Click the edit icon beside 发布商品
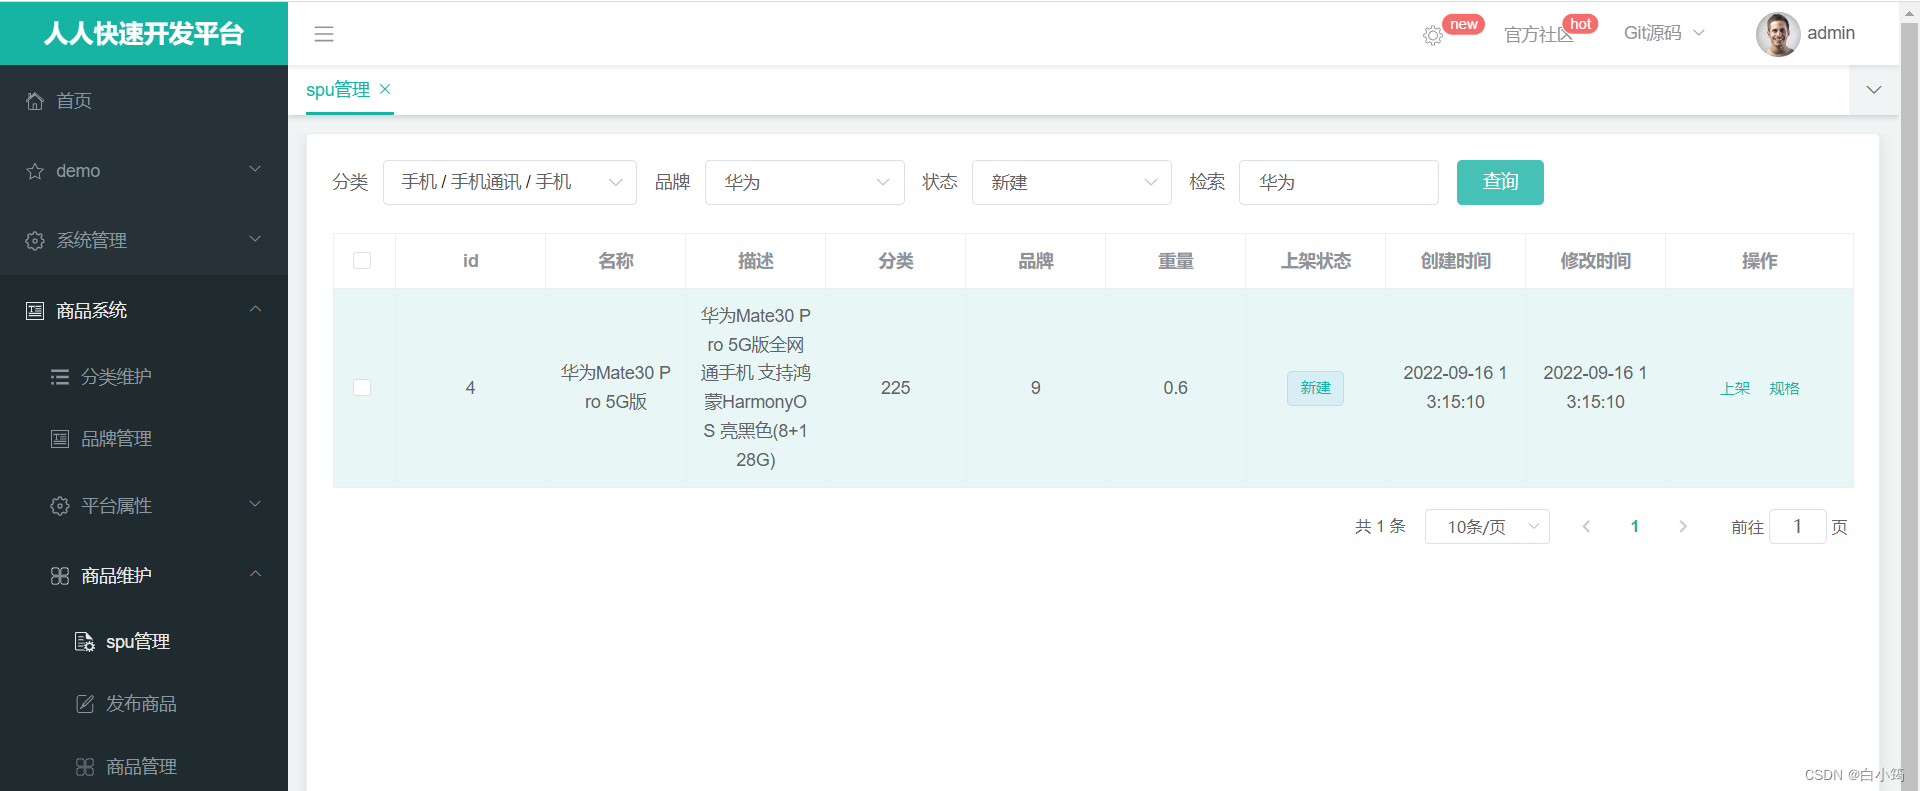Viewport: 1920px width, 791px height. (x=85, y=704)
